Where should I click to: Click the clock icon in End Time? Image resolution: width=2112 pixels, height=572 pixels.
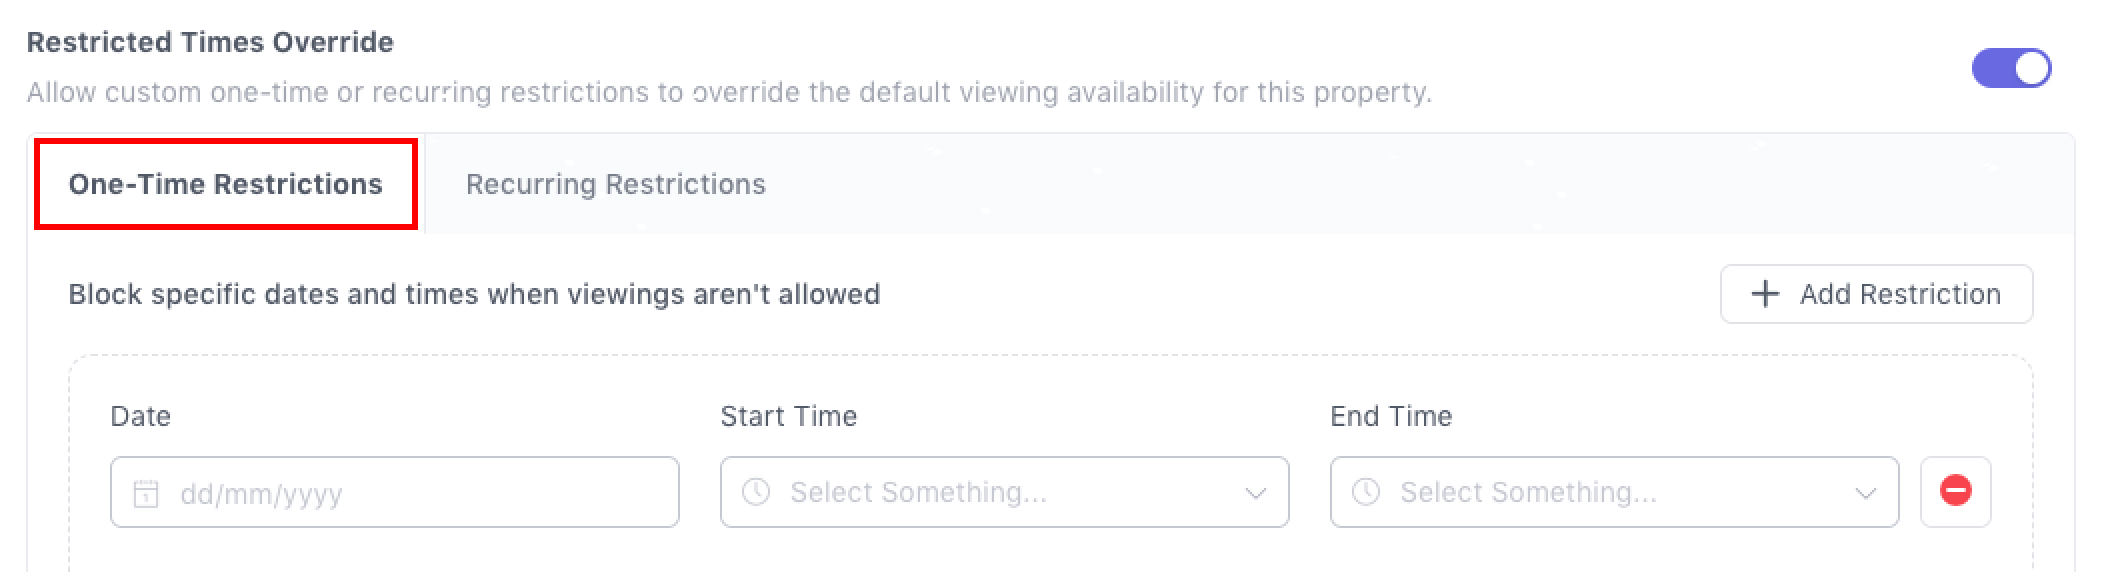click(x=1366, y=492)
